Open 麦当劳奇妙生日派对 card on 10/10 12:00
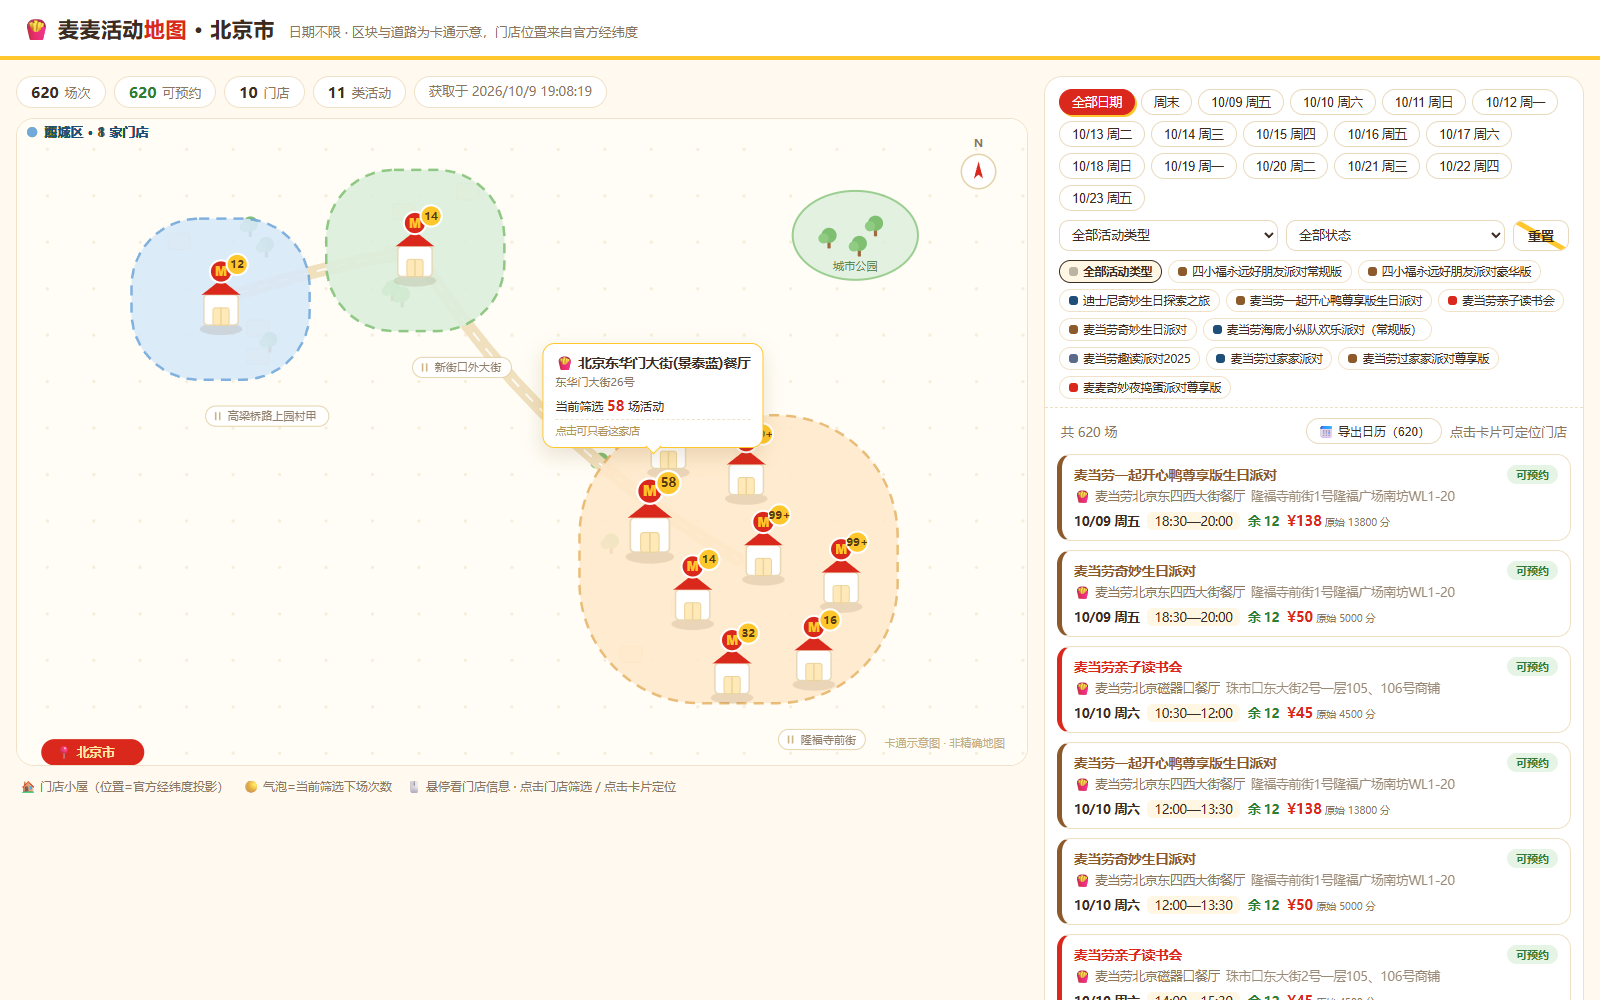The image size is (1600, 1000). pyautogui.click(x=1313, y=881)
